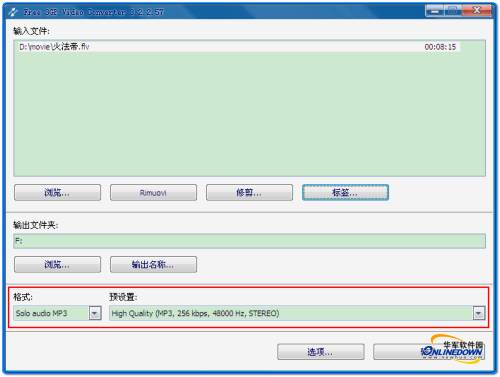500x377 pixels.
Task: Open the 修剪... trim dialog
Action: point(249,193)
